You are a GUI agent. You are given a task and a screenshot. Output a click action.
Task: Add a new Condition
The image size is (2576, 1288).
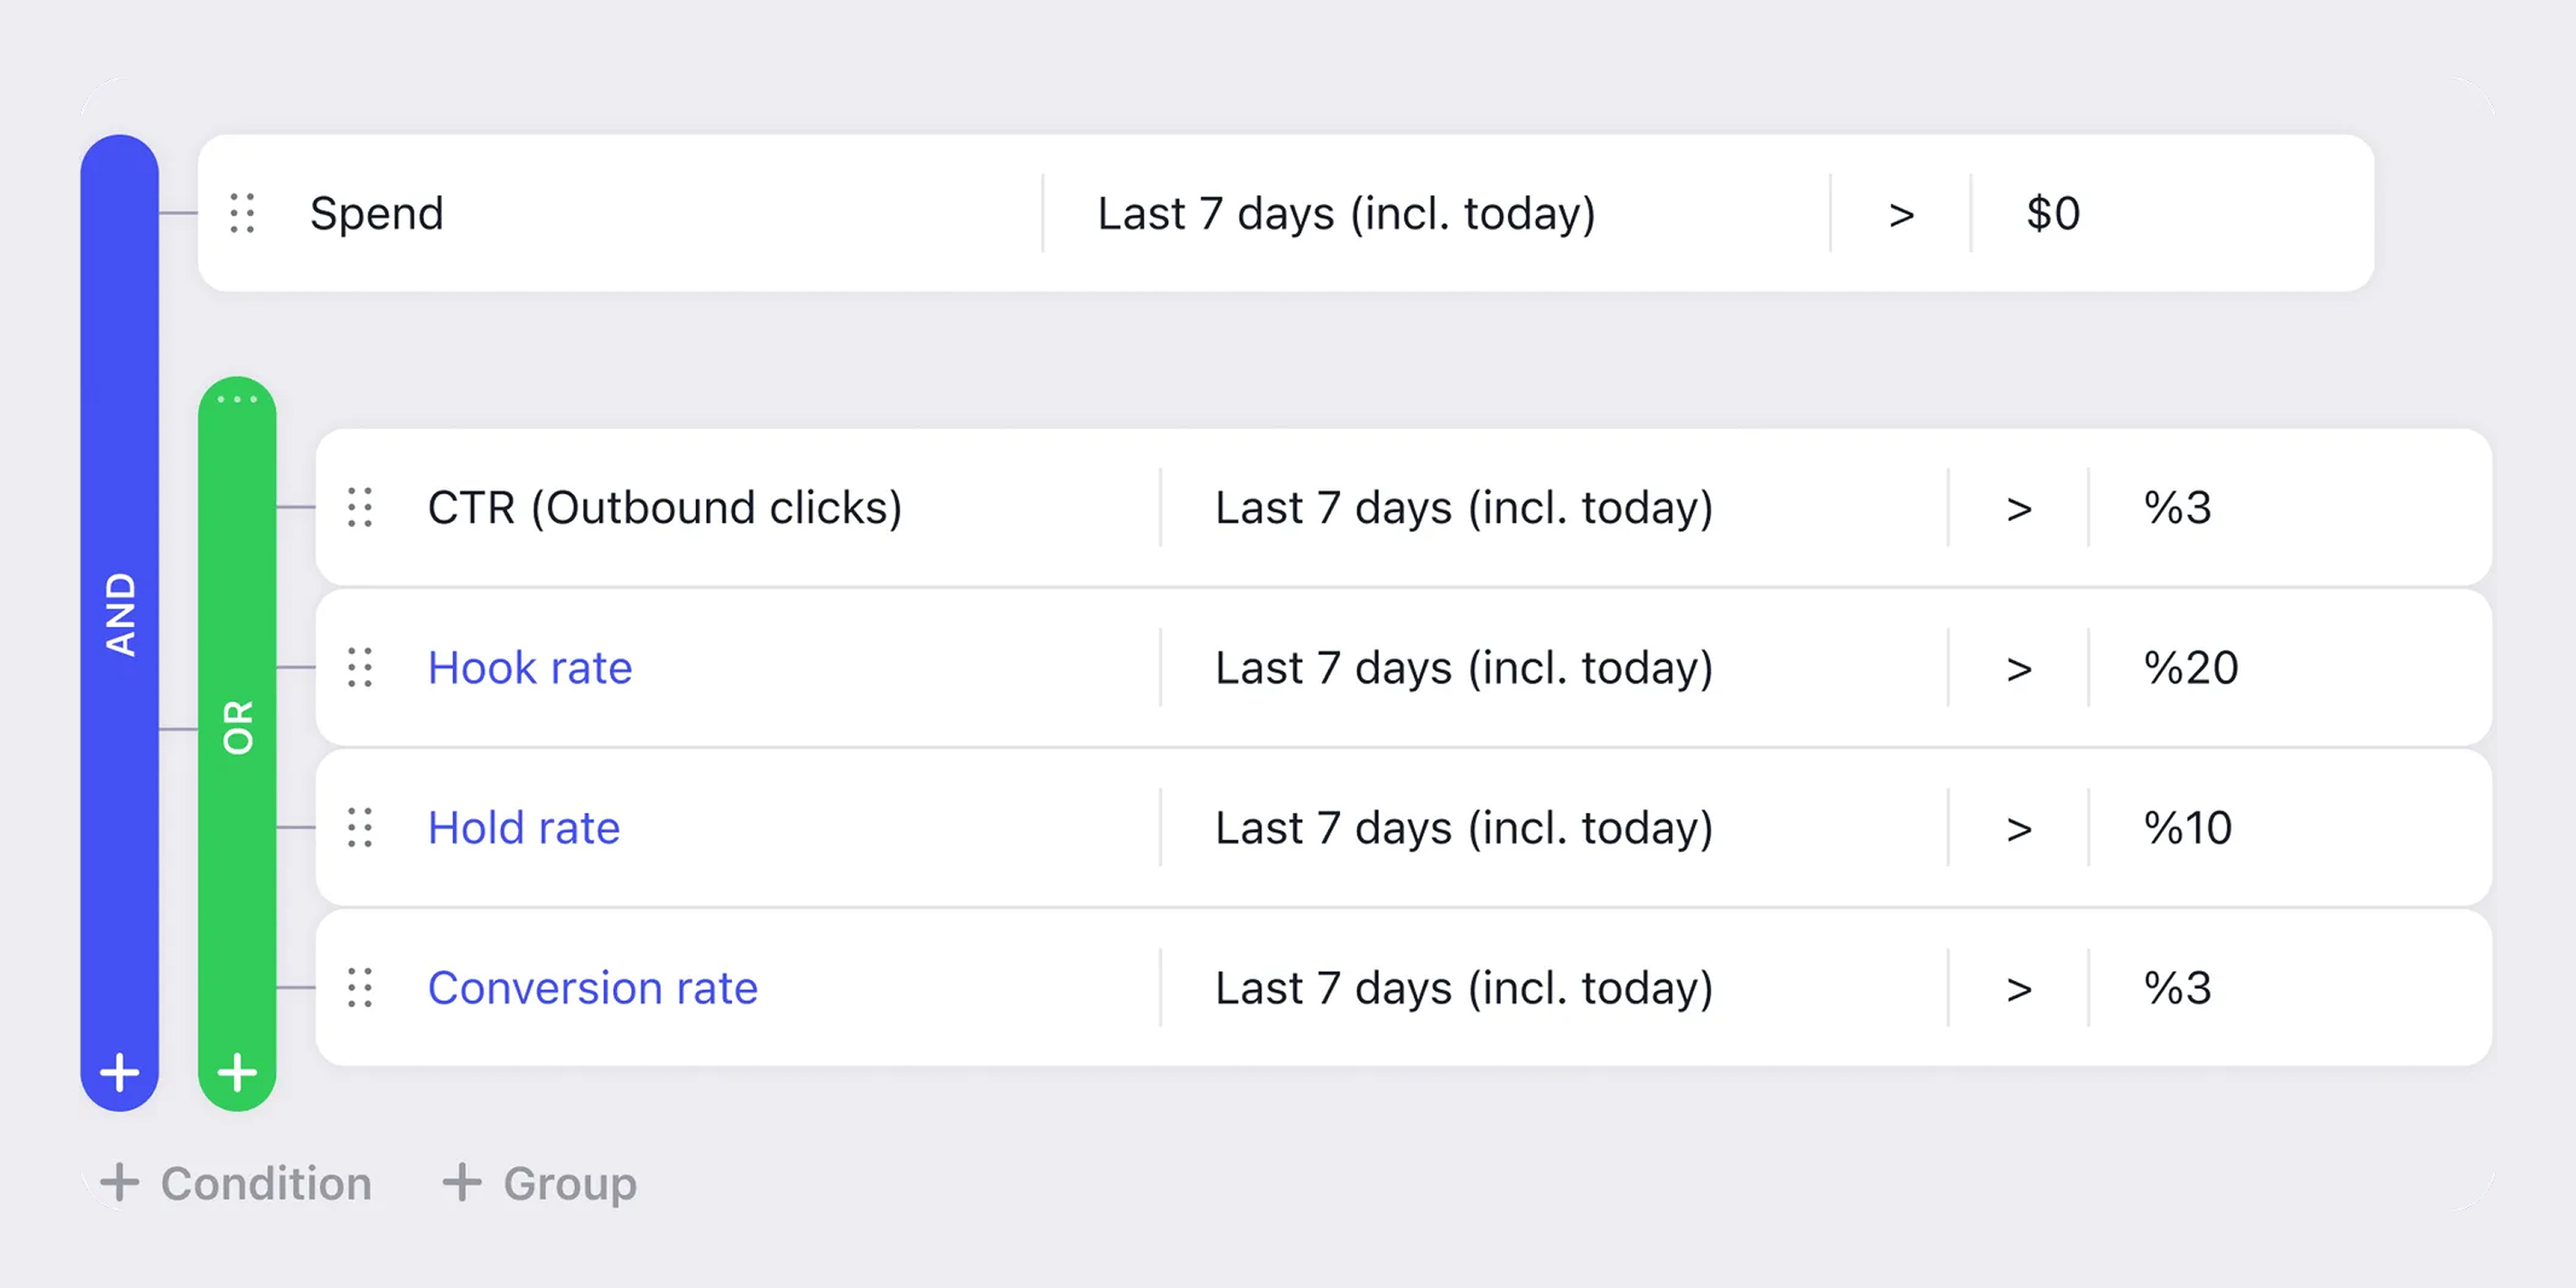coord(237,1183)
